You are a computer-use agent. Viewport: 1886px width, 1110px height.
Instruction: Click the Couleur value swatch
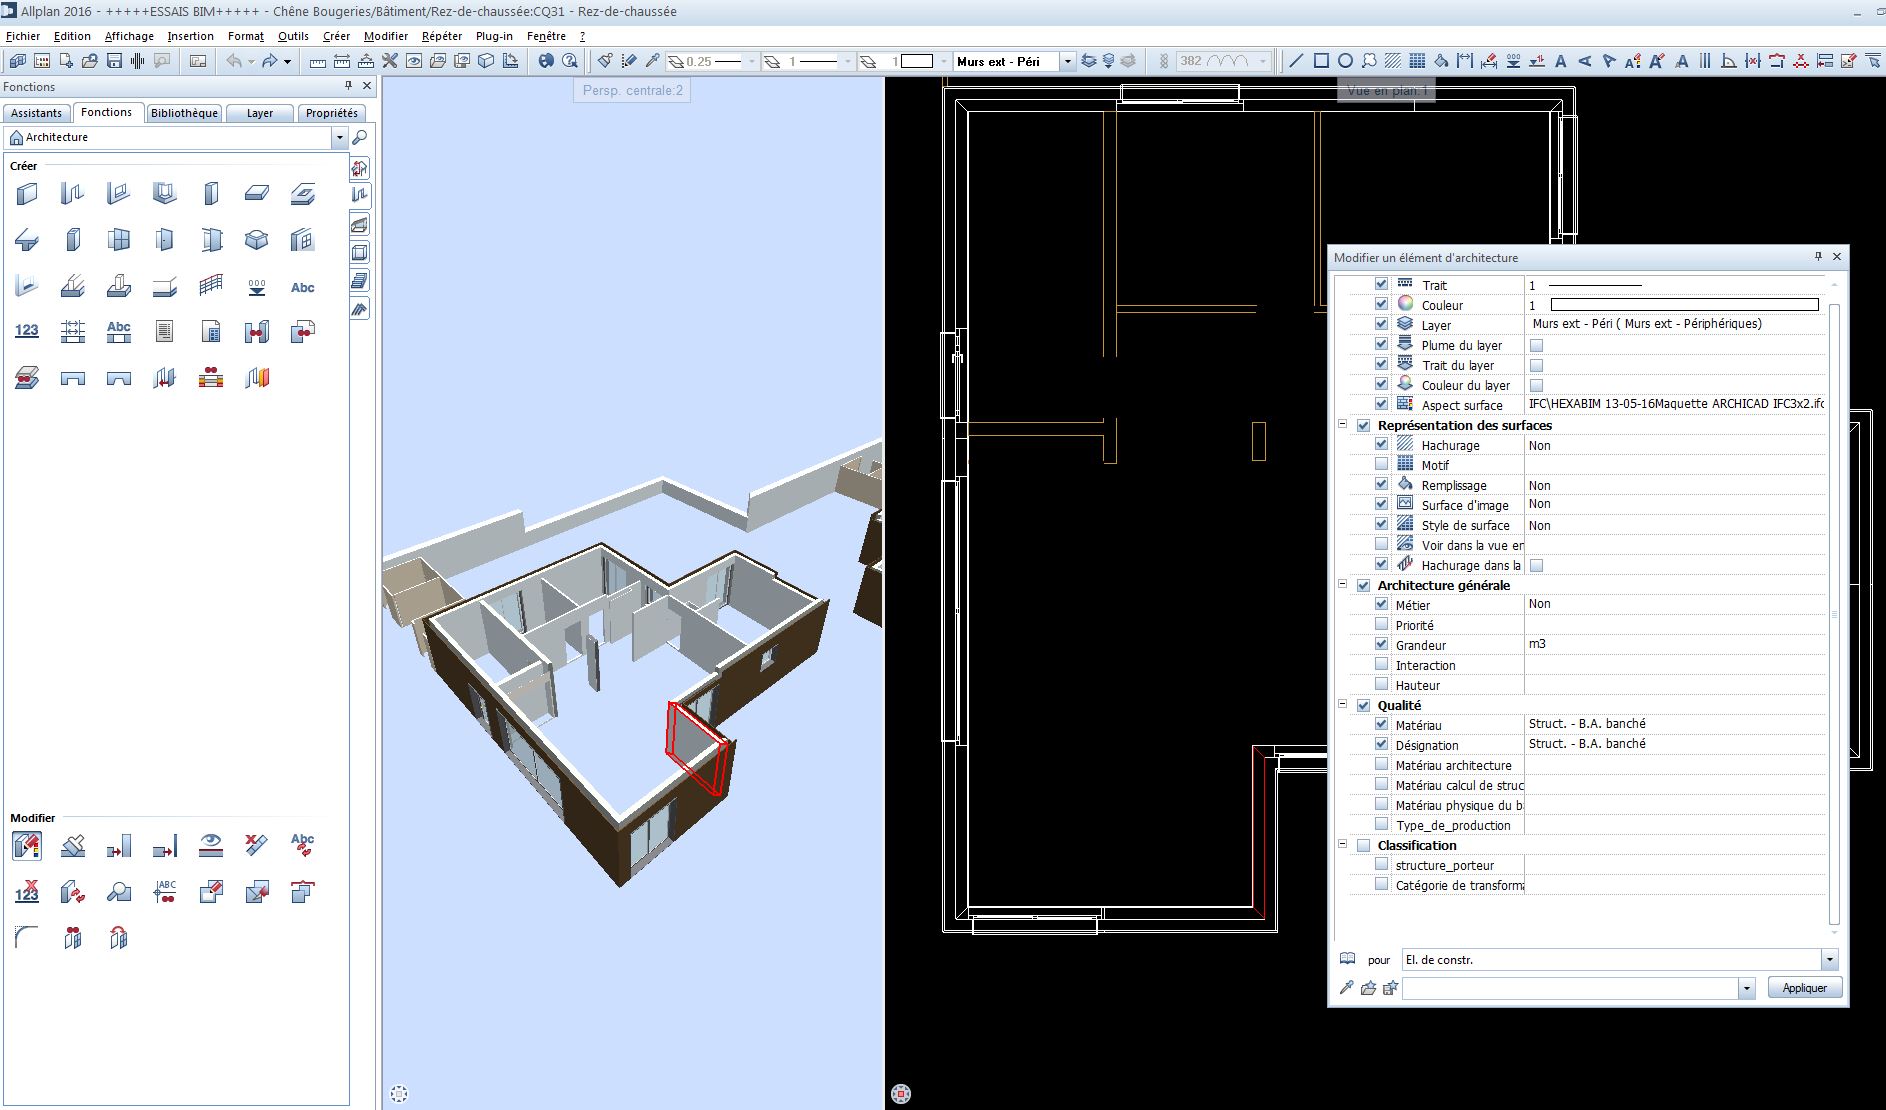point(1683,305)
